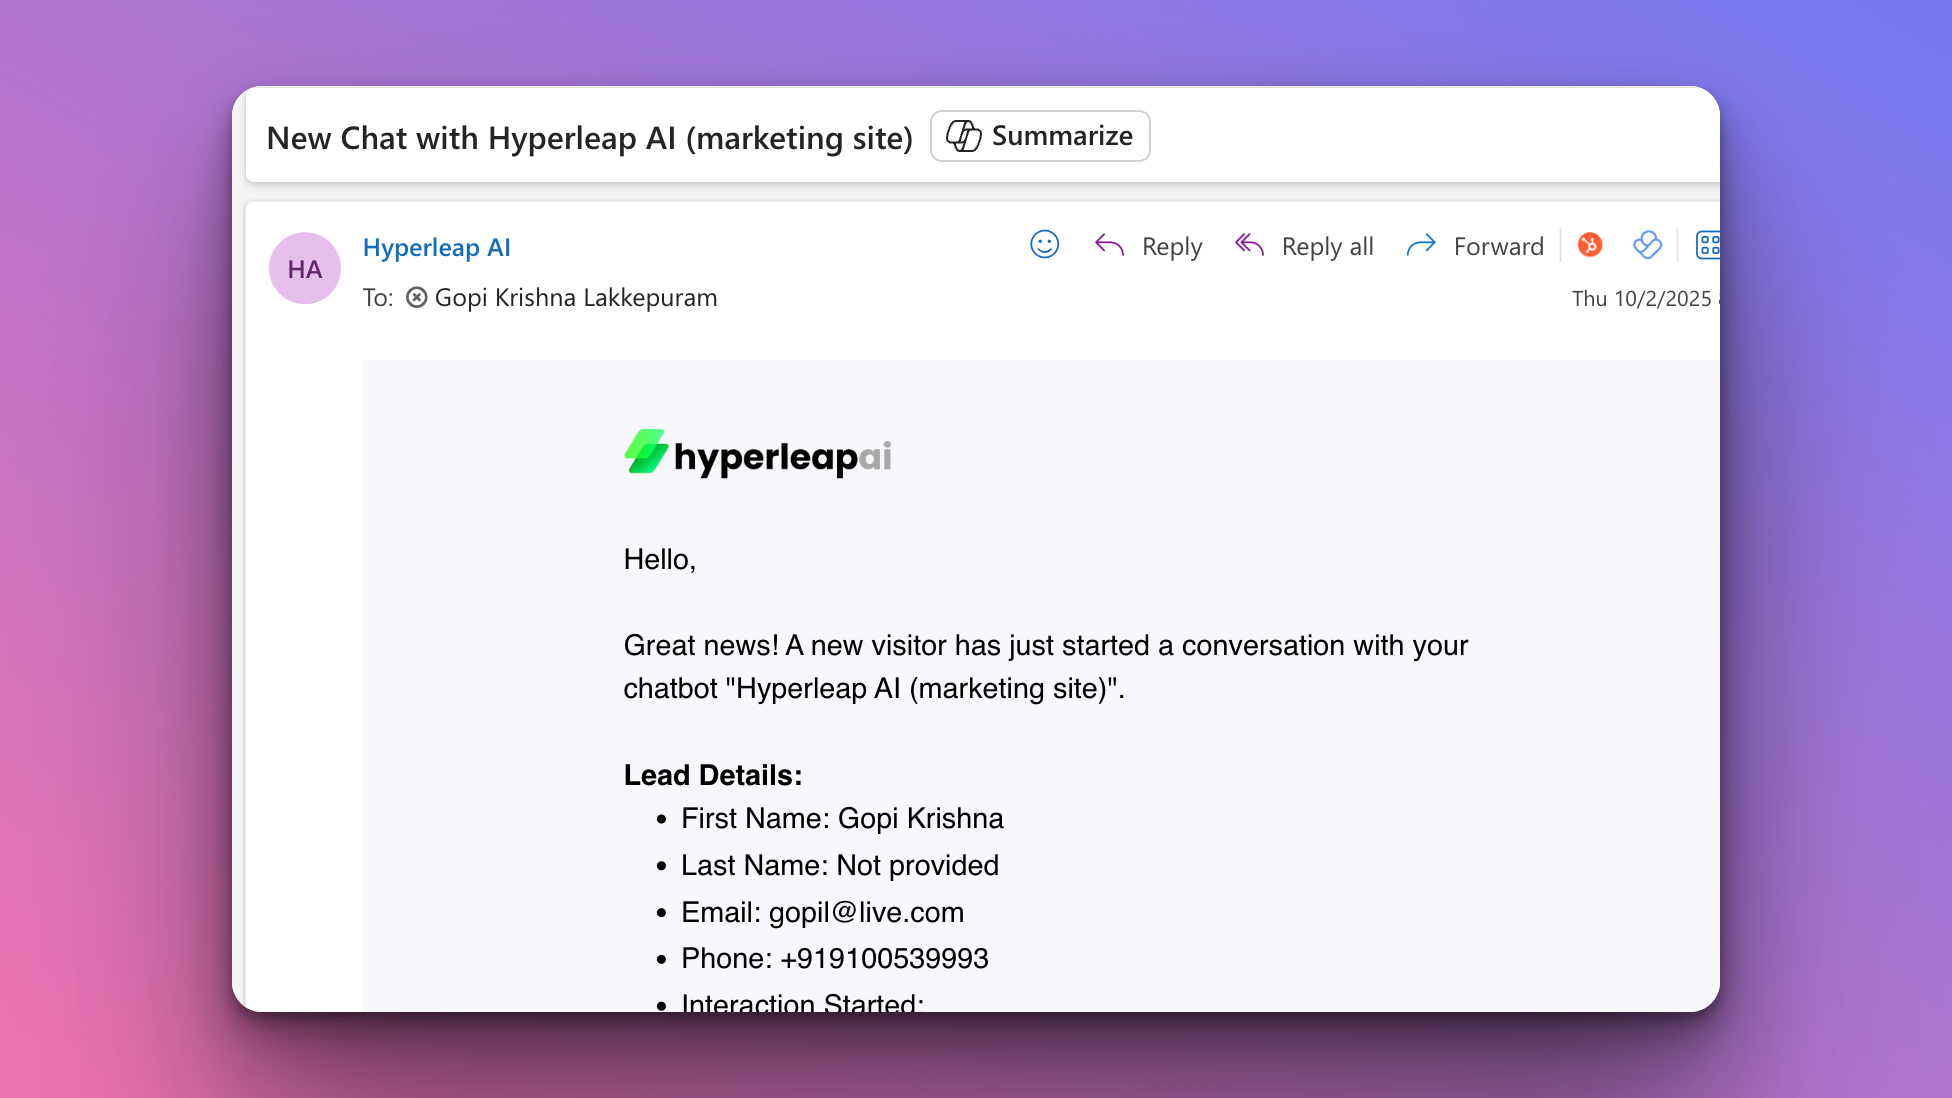Click the HA sender avatar circle

pos(305,269)
